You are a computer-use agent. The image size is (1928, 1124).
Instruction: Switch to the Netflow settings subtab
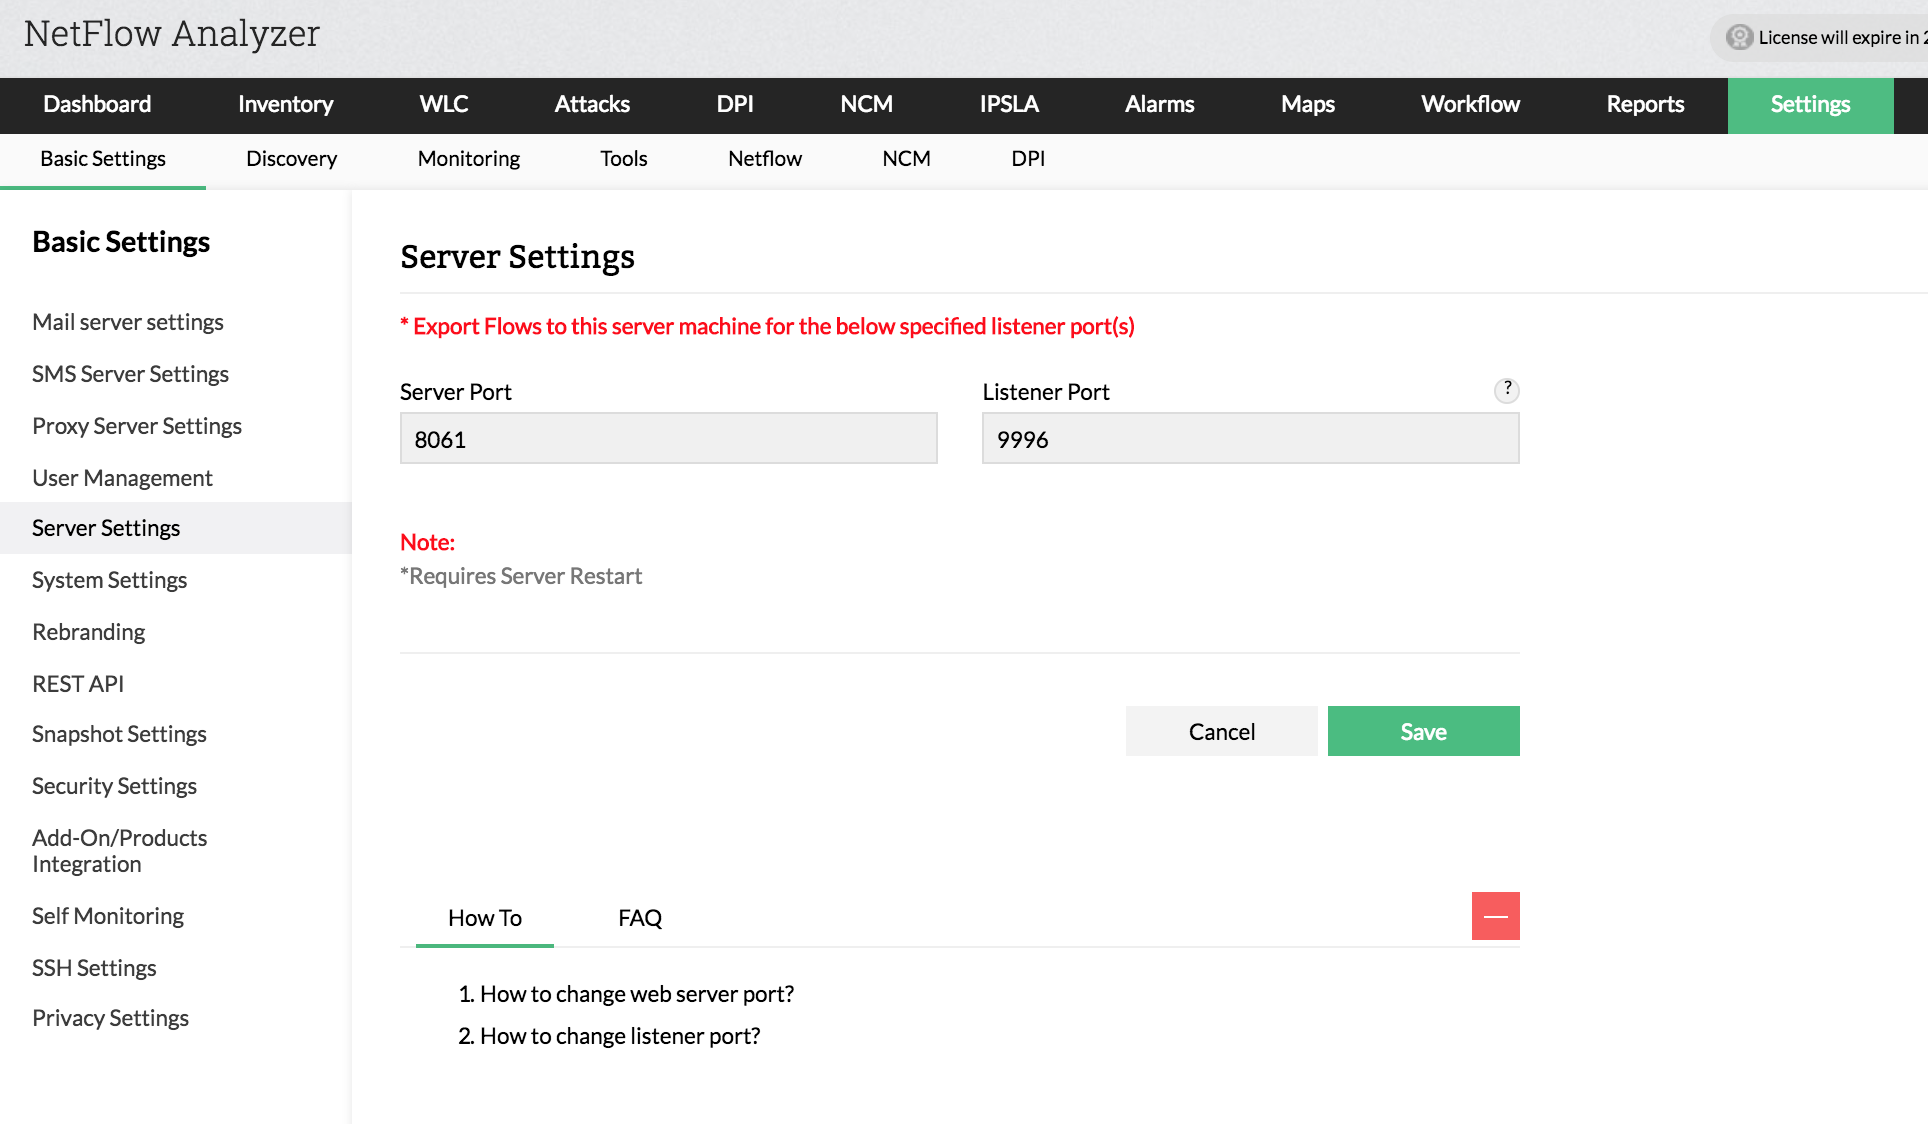764,158
